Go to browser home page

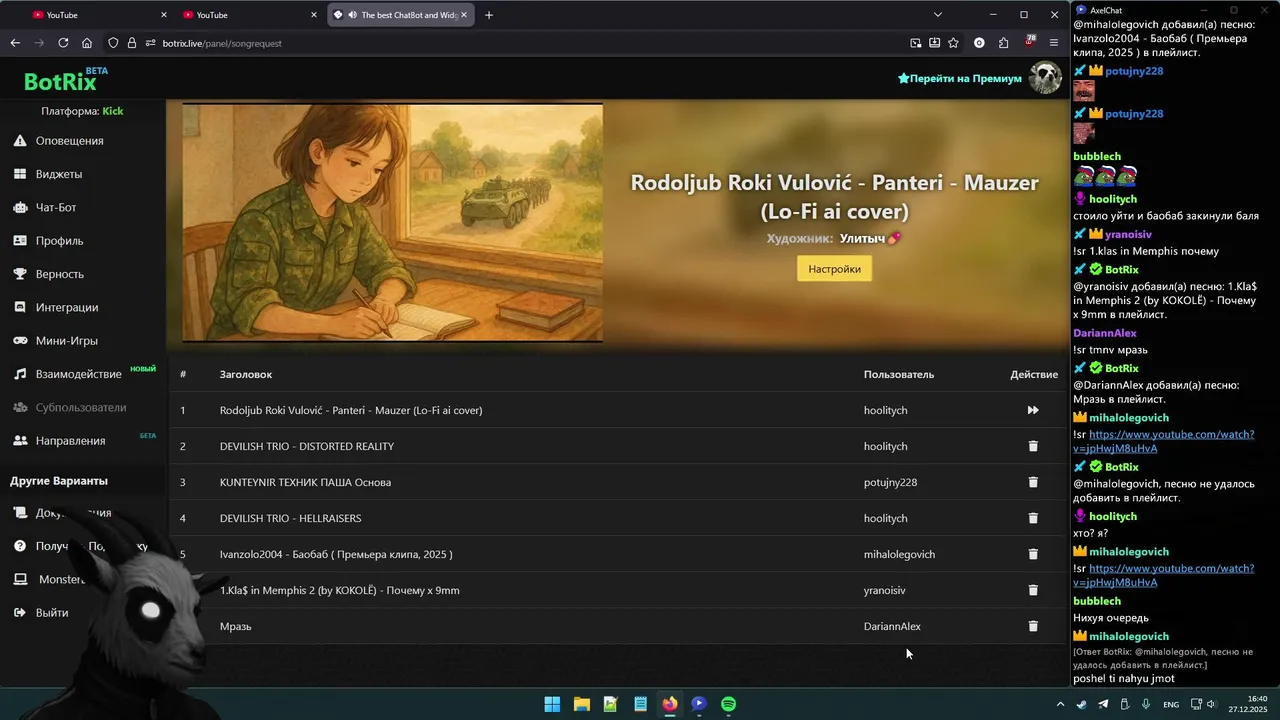tap(87, 43)
